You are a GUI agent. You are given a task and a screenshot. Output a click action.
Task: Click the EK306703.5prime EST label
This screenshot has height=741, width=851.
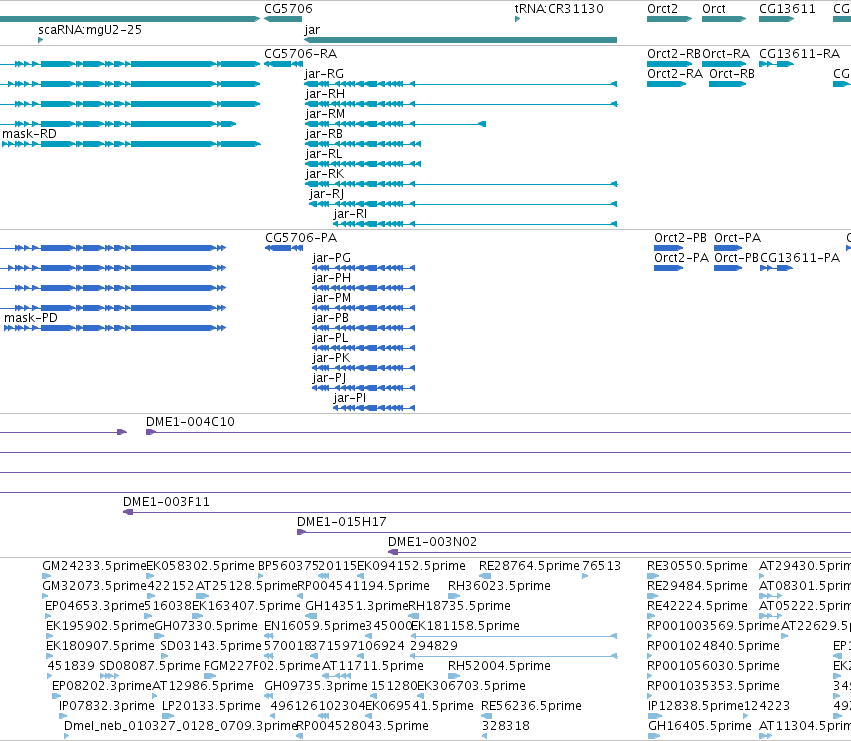(x=471, y=686)
